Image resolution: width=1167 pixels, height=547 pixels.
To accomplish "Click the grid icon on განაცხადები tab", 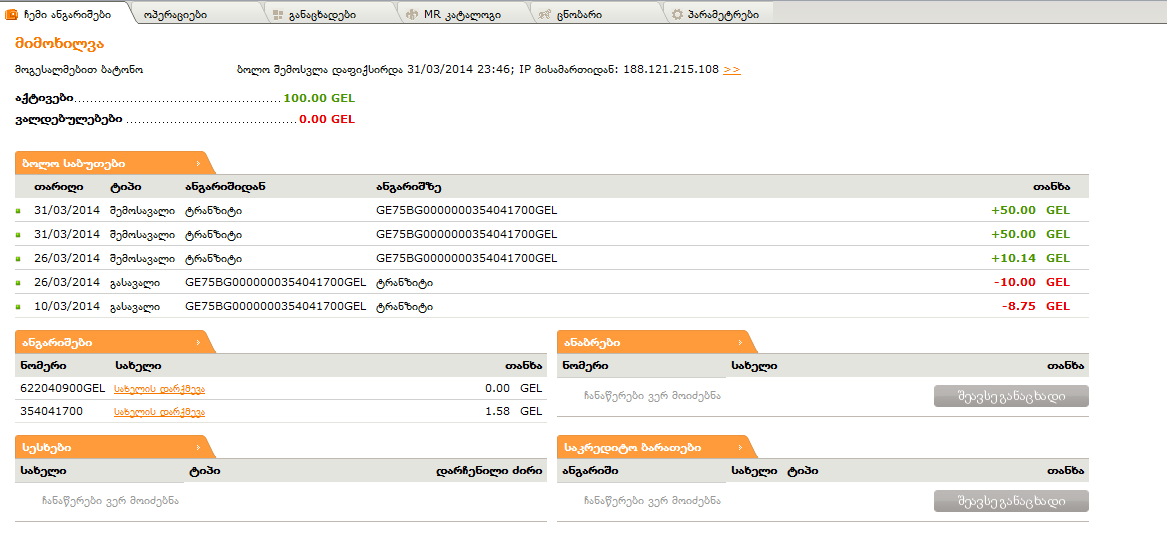I will 277,14.
